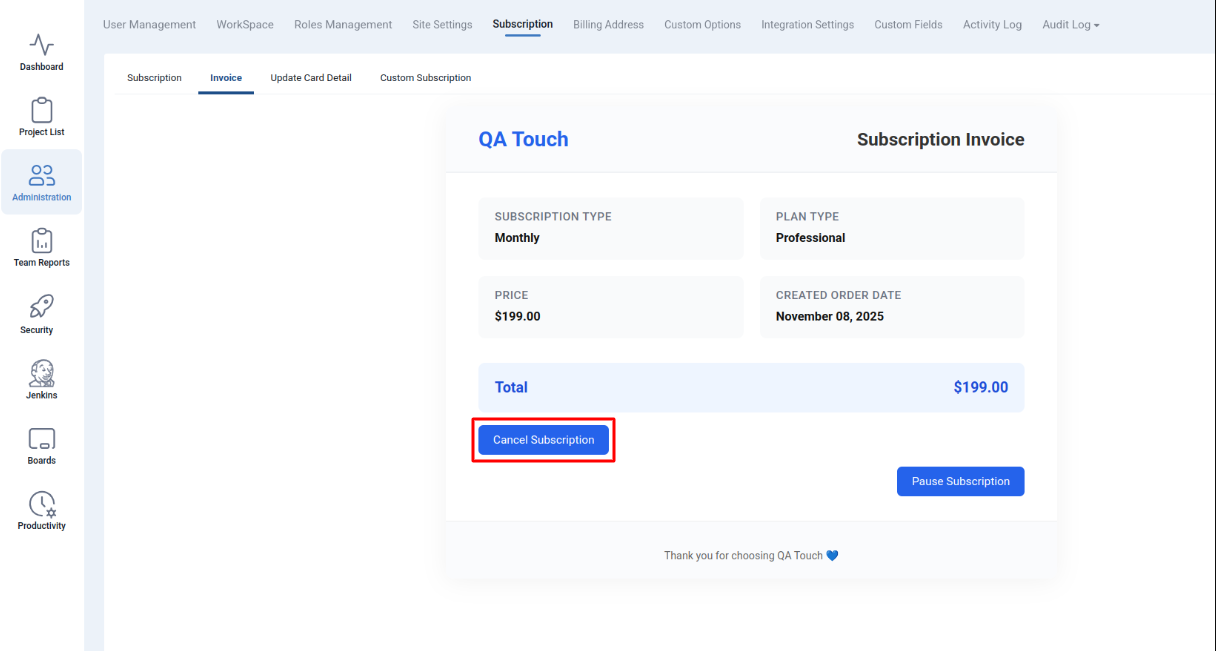The image size is (1216, 651).
Task: Select the Invoice sub-tab
Action: click(x=226, y=78)
